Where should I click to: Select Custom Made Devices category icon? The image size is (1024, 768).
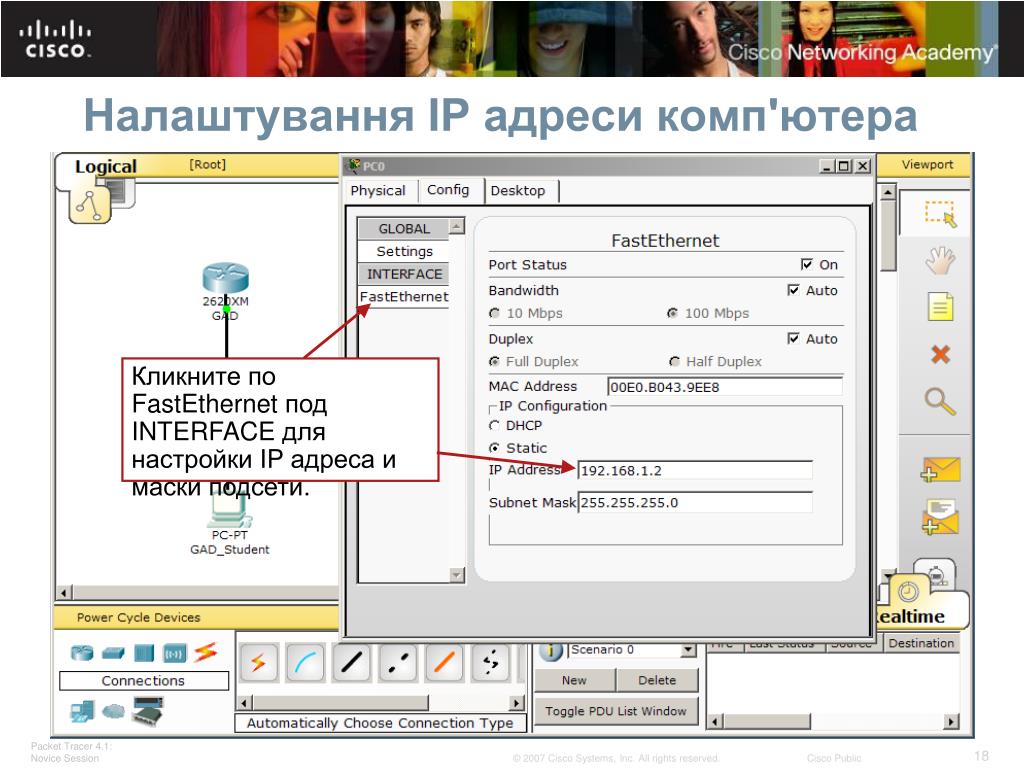coord(148,711)
